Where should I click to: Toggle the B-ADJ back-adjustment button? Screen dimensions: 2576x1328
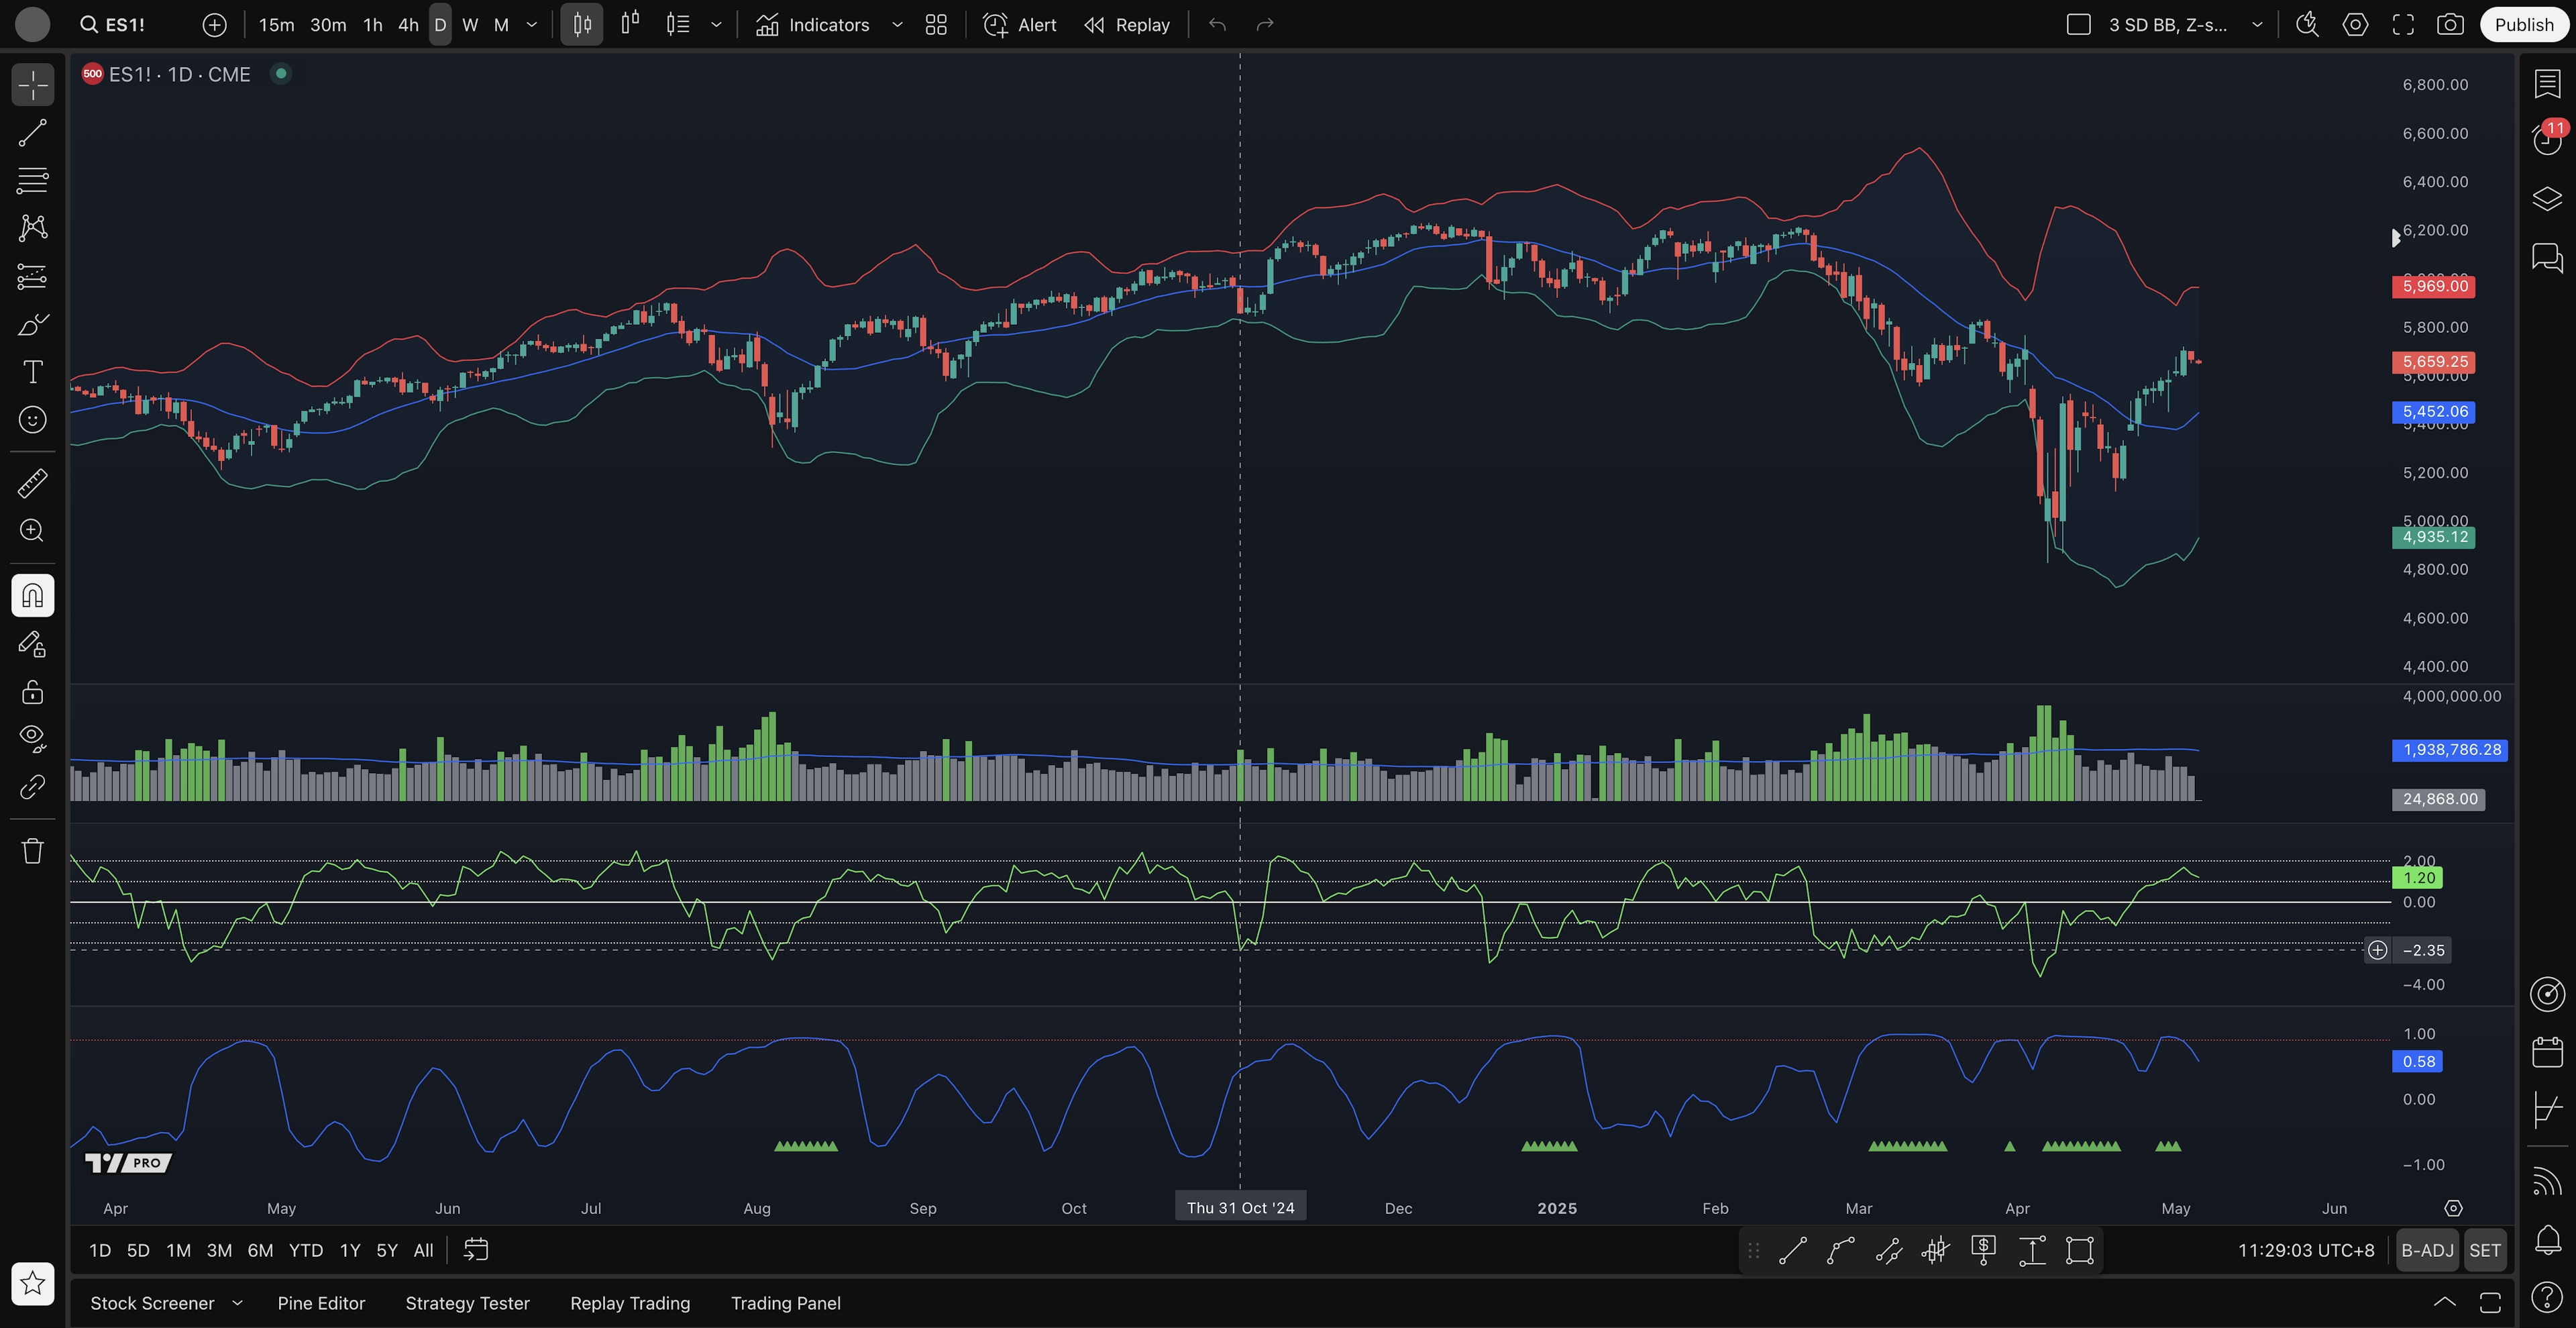coord(2427,1250)
